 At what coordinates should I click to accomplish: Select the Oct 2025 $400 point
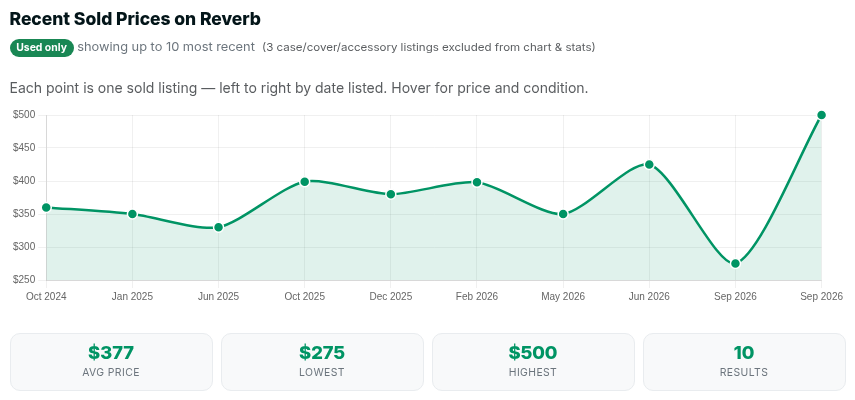(305, 181)
